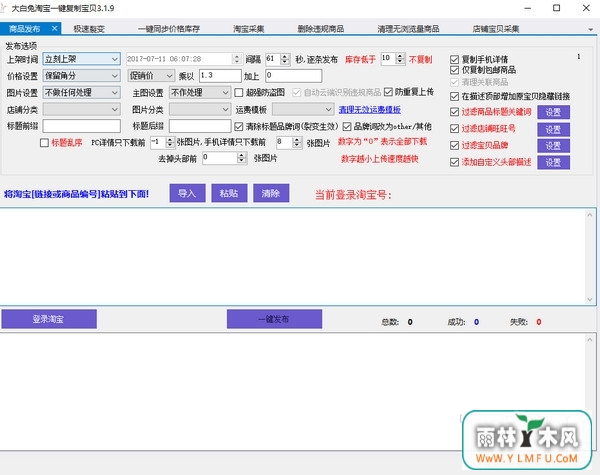Click inside the product link paste area
Image resolution: width=600 pixels, height=475 pixels.
293,256
